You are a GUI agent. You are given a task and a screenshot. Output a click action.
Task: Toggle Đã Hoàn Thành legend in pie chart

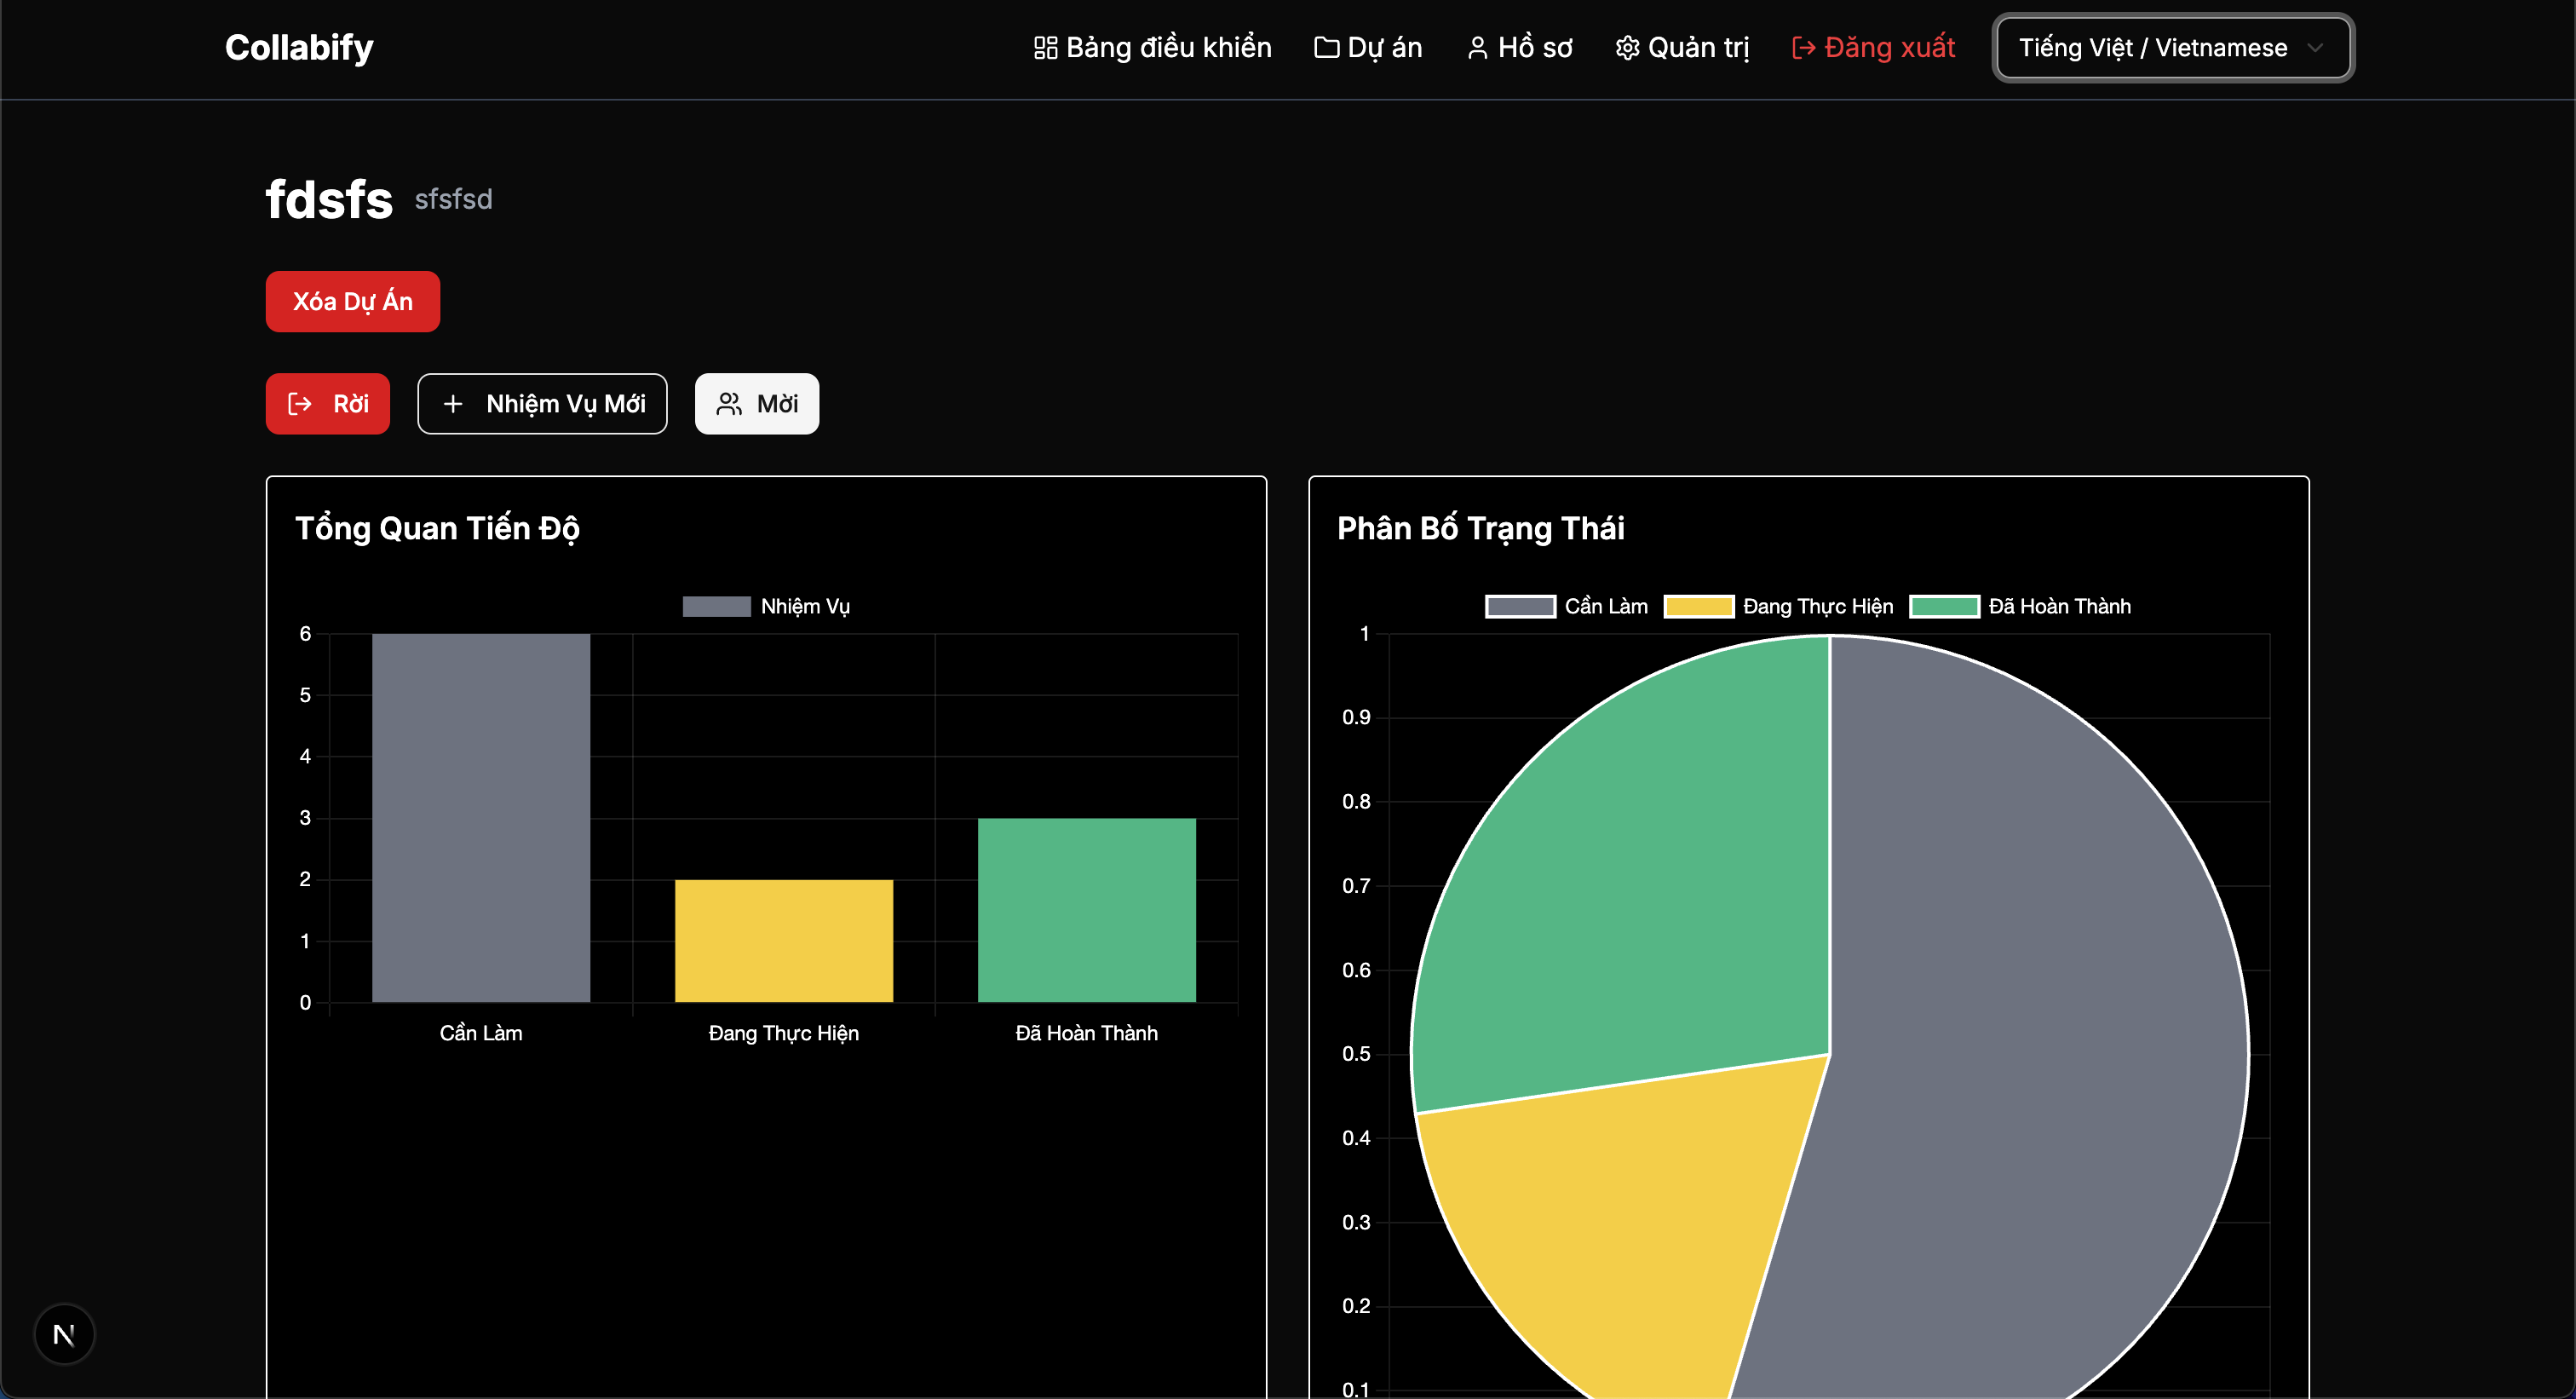pyautogui.click(x=2020, y=606)
